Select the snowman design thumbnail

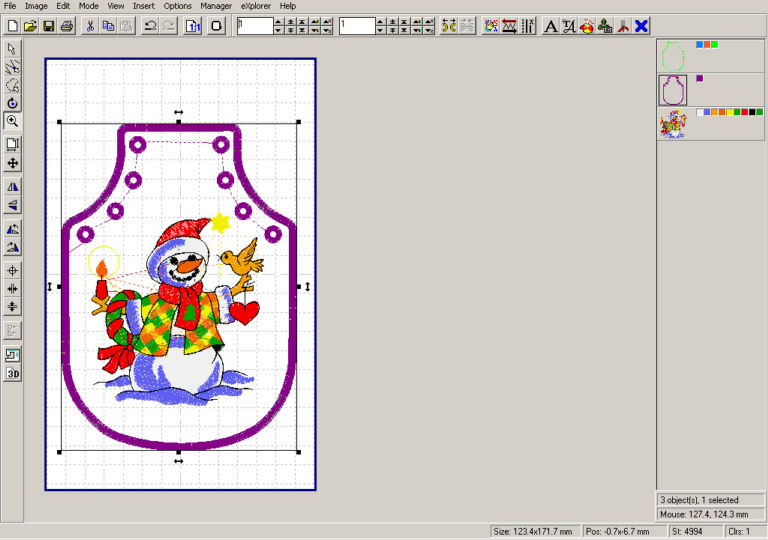tap(672, 124)
